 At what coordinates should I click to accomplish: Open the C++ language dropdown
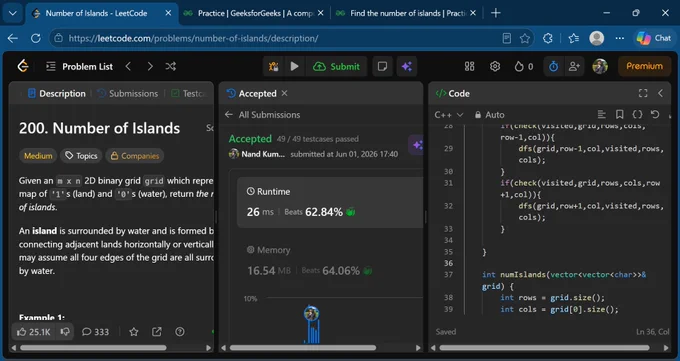(449, 115)
